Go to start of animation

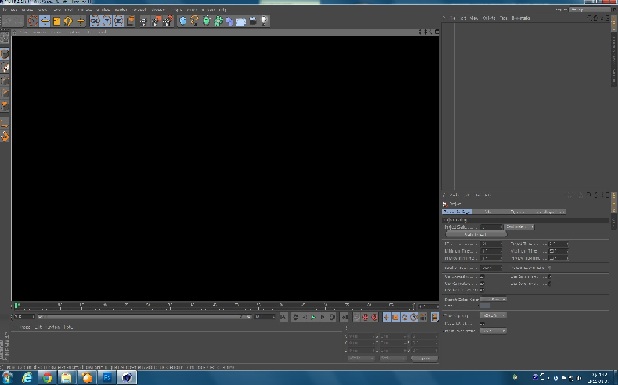pyautogui.click(x=284, y=317)
